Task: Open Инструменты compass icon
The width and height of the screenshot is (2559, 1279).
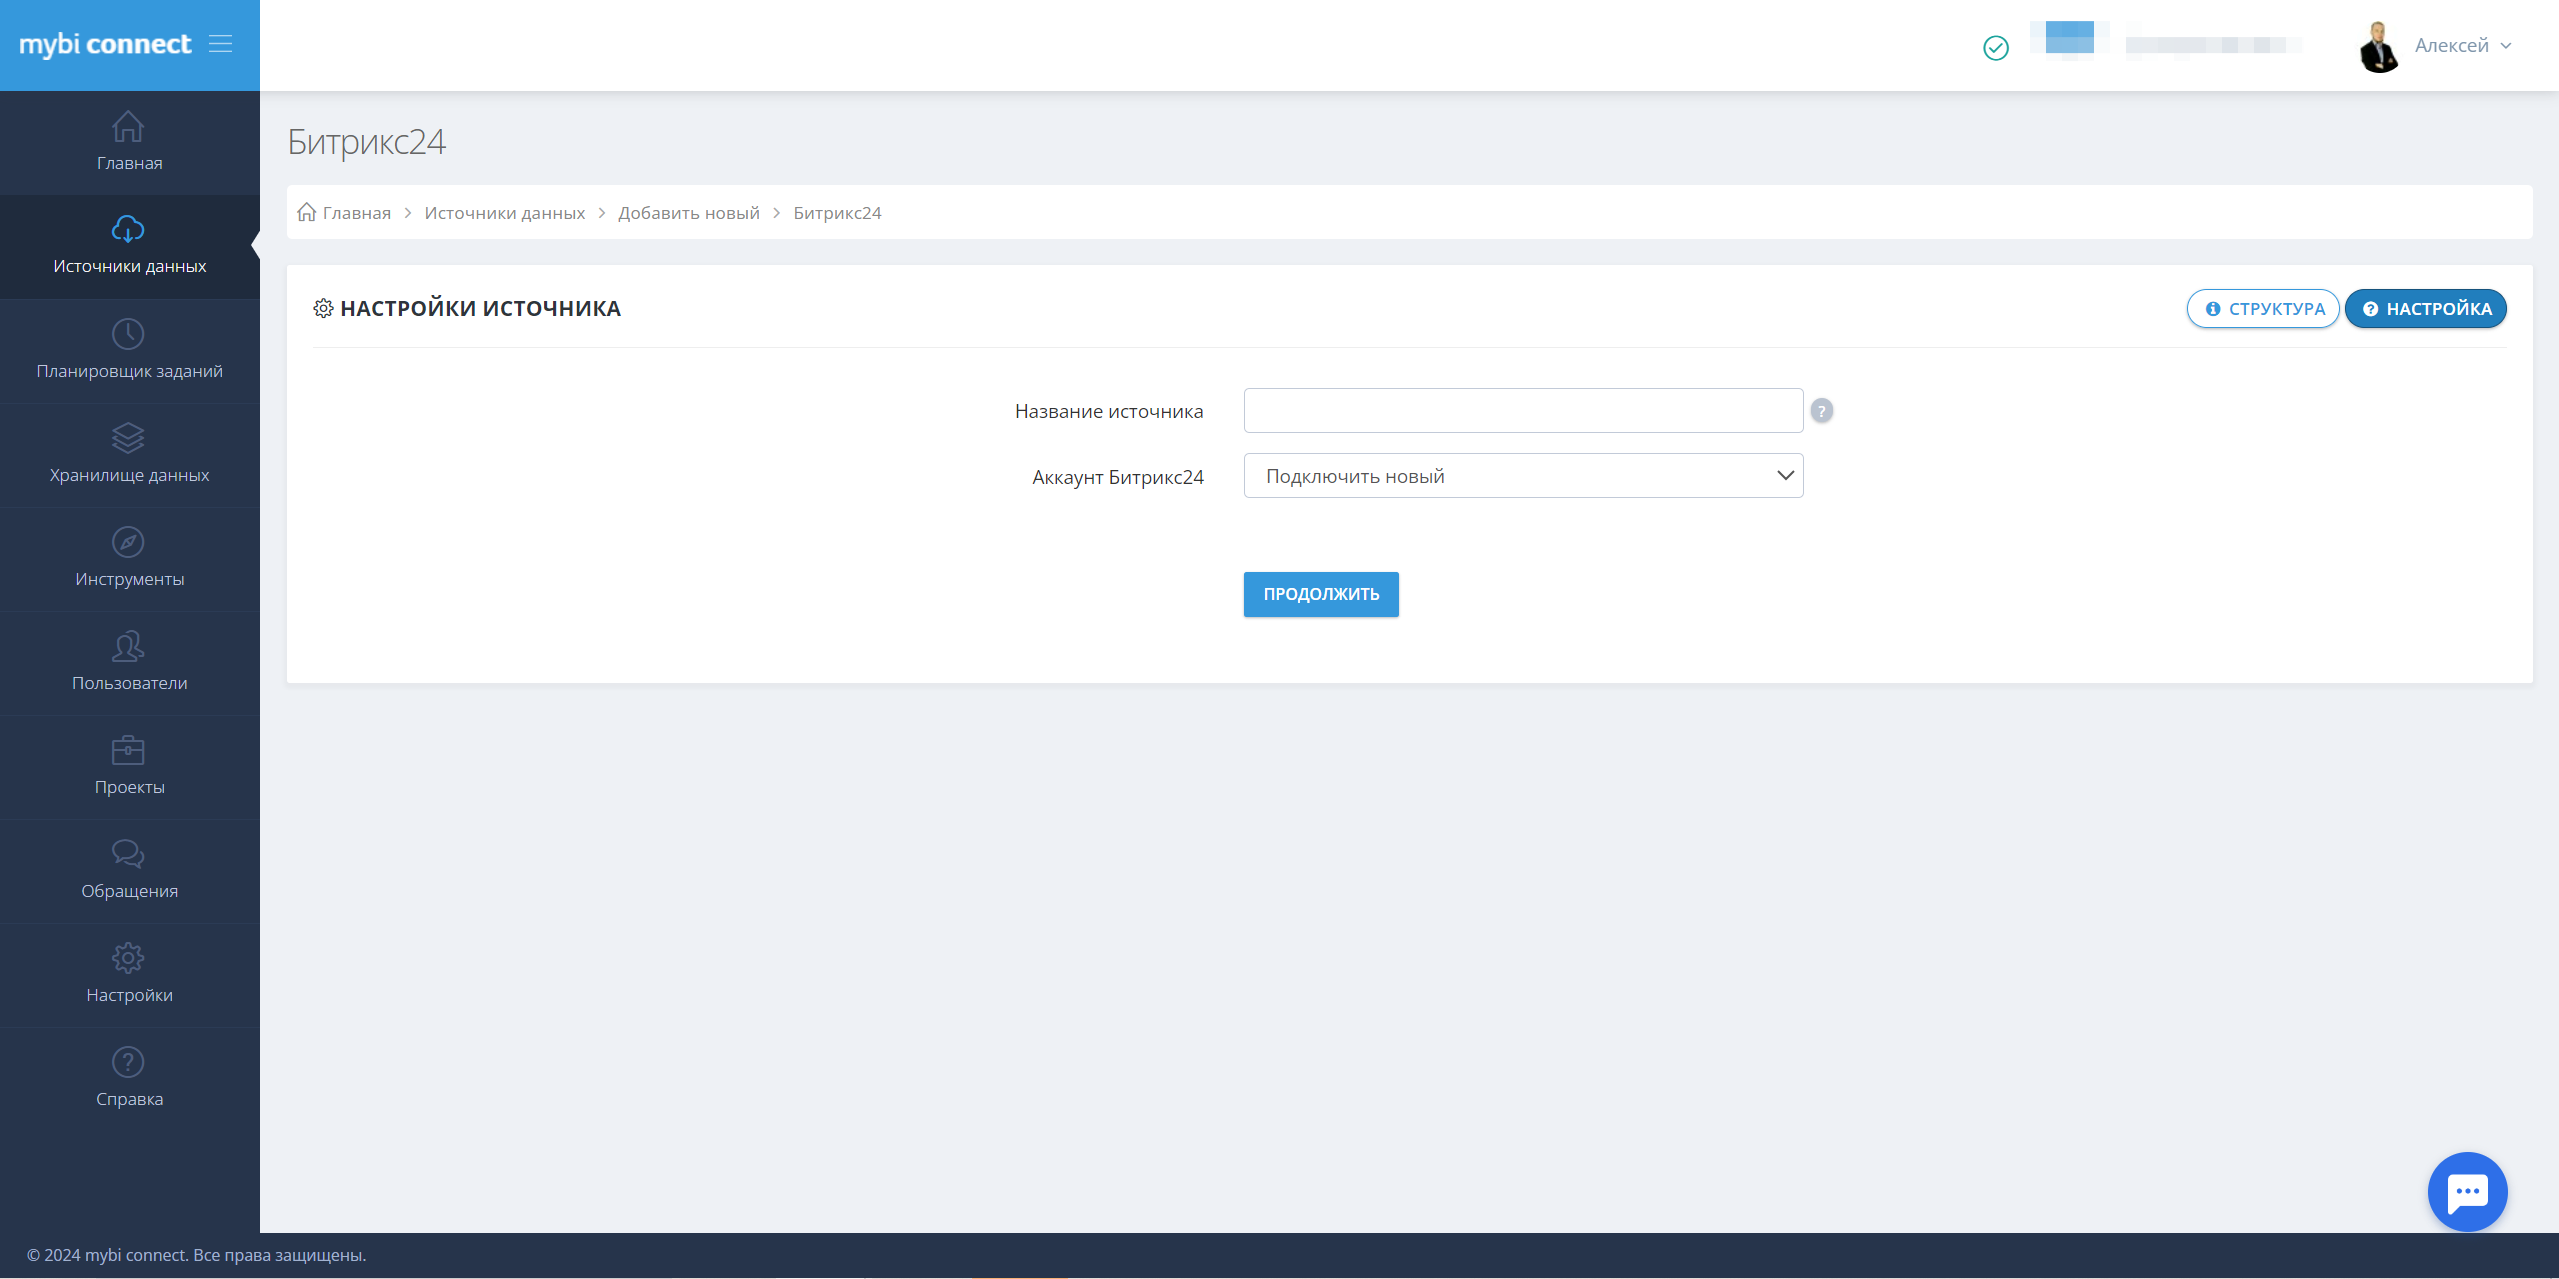Action: pyautogui.click(x=128, y=542)
